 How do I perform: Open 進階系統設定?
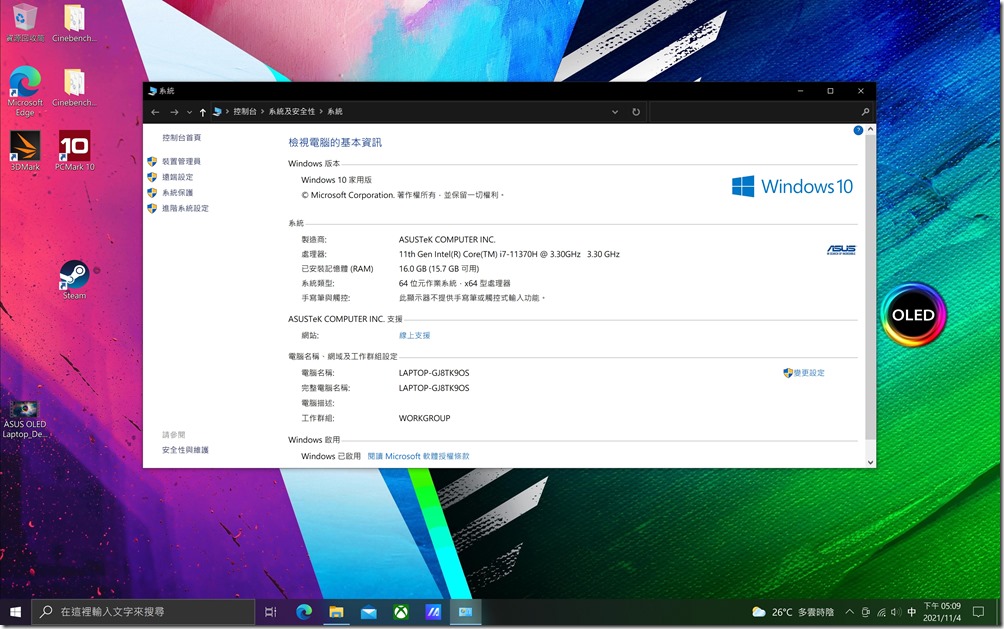coord(184,208)
